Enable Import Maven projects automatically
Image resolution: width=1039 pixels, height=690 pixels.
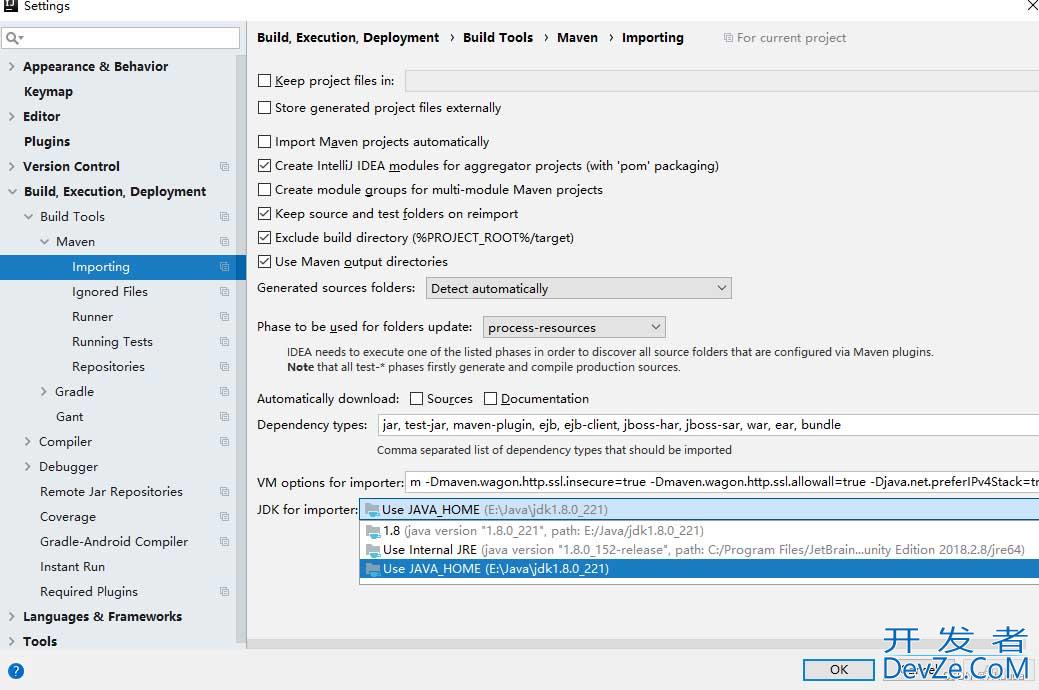[x=265, y=142]
